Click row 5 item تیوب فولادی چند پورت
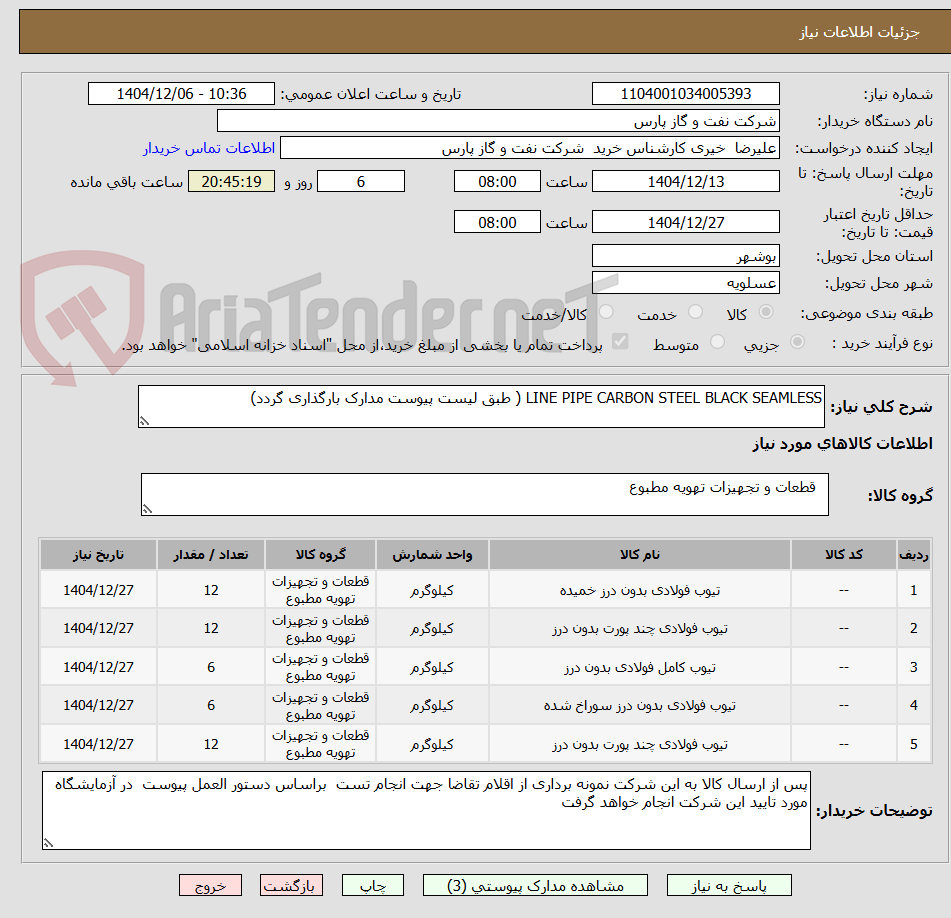951x918 pixels. 639,744
